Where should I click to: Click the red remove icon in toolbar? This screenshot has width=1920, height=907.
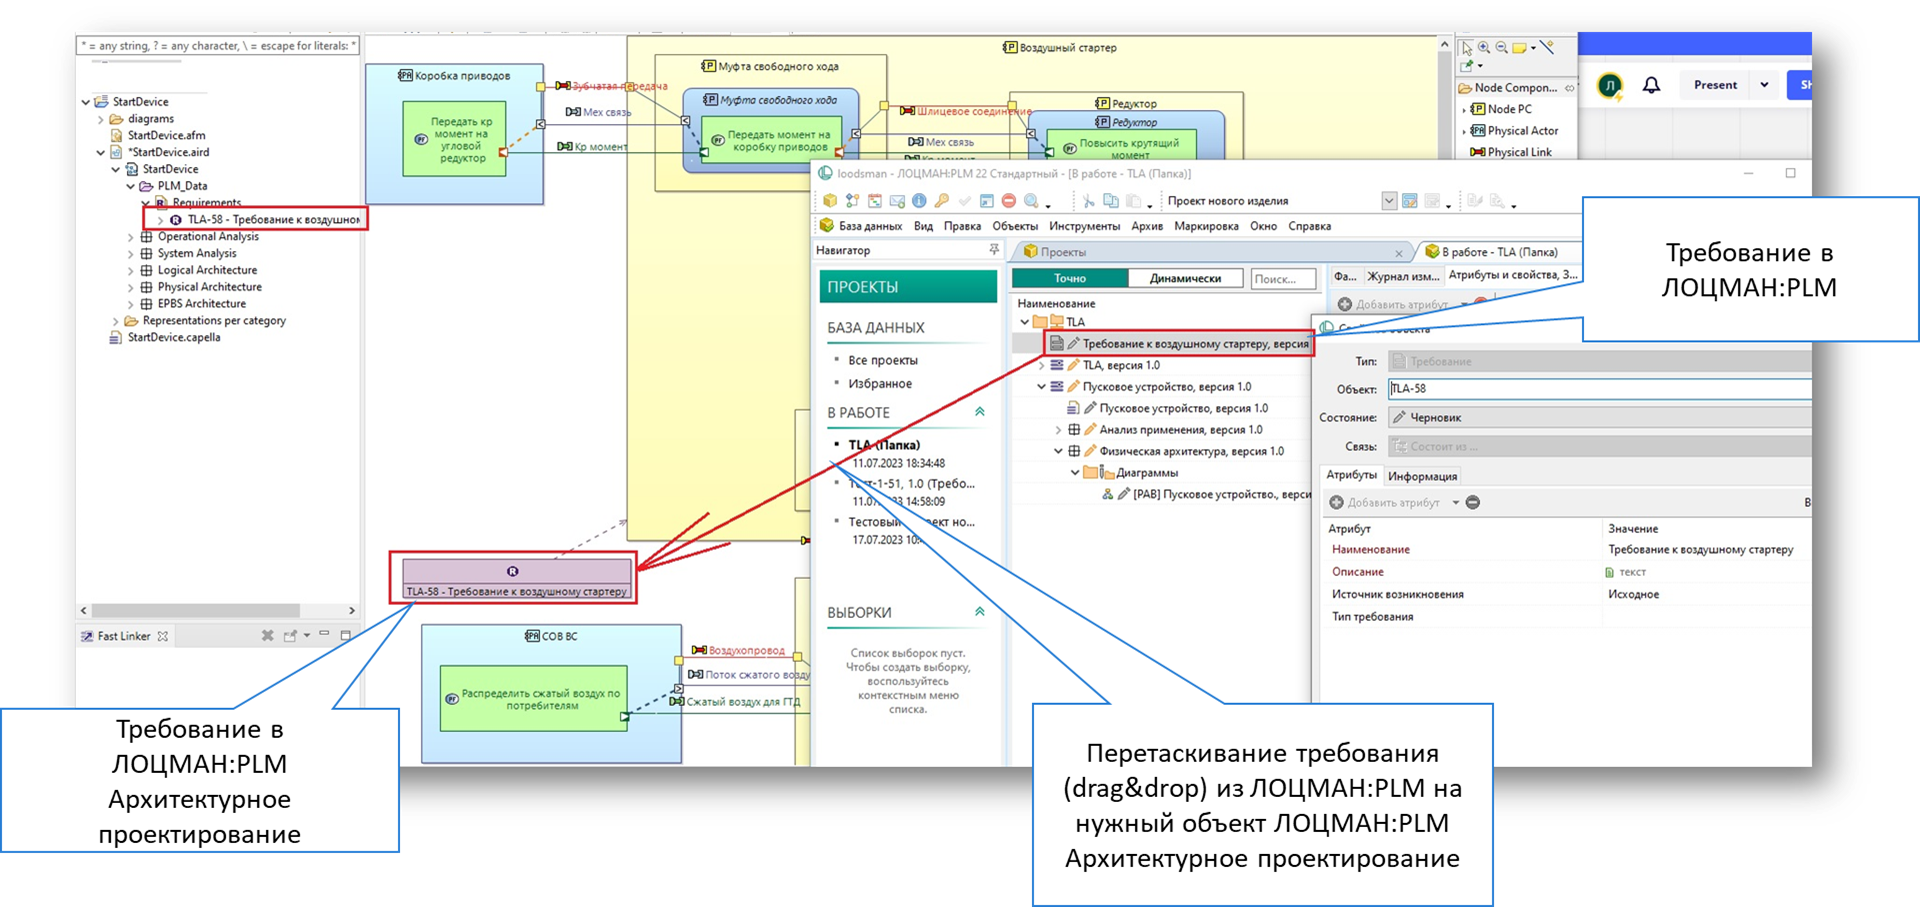point(1009,201)
